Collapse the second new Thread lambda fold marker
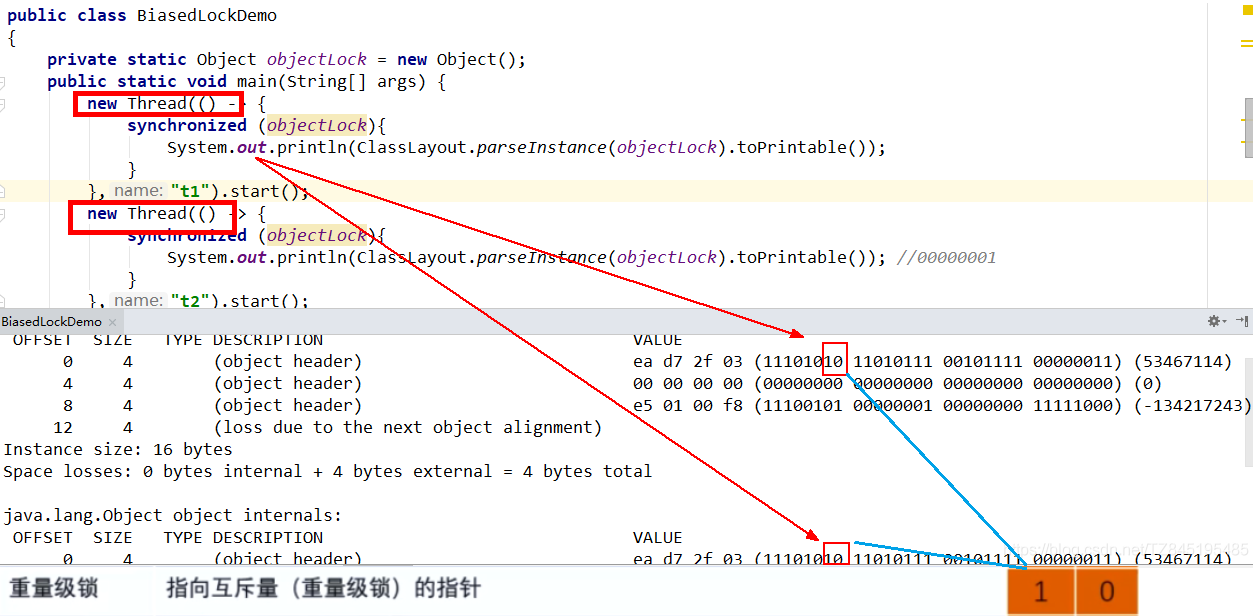Screen dimensions: 1253x616 tap(3, 214)
